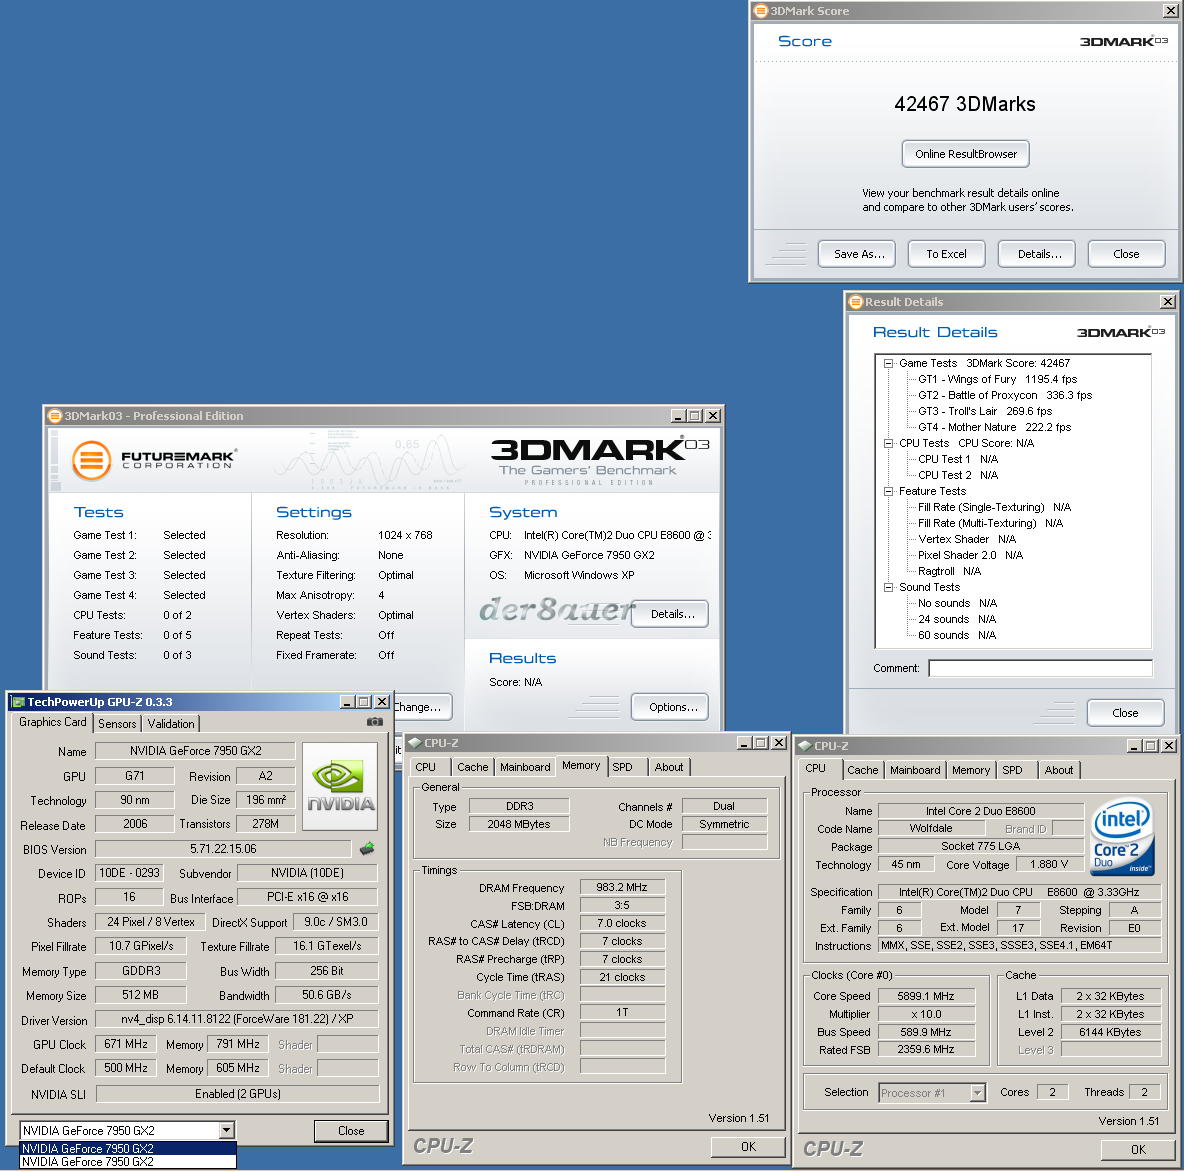Click the Result Details title bar icon
Viewport: 1186px width, 1172px height.
[856, 302]
